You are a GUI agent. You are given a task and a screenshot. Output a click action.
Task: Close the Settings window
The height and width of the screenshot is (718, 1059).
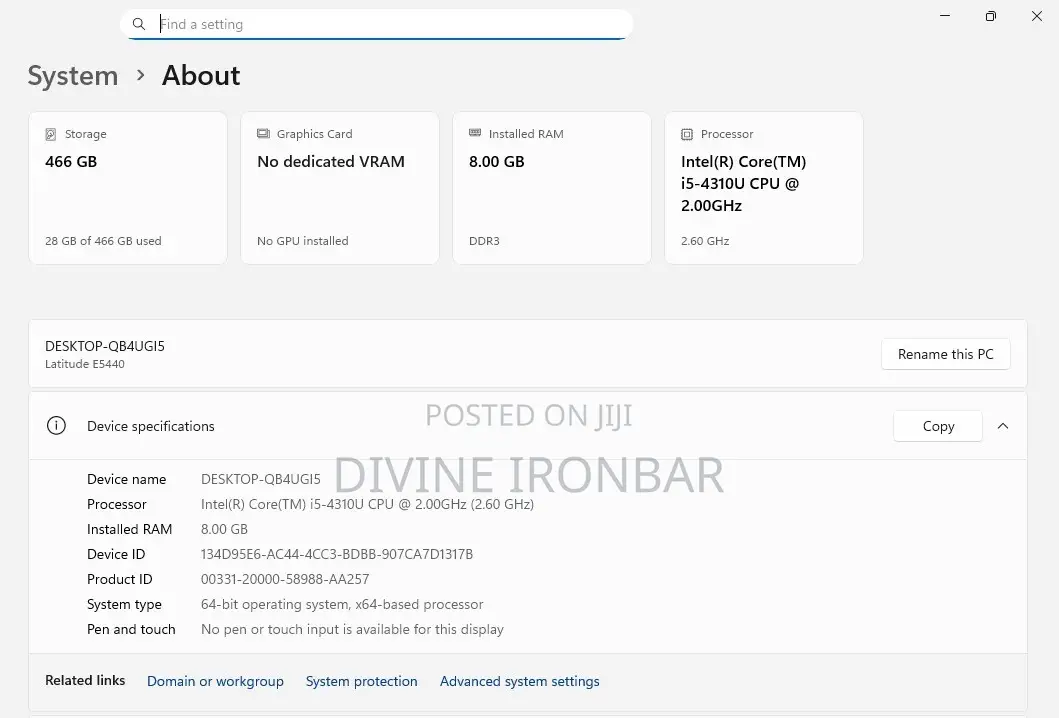coord(1037,16)
